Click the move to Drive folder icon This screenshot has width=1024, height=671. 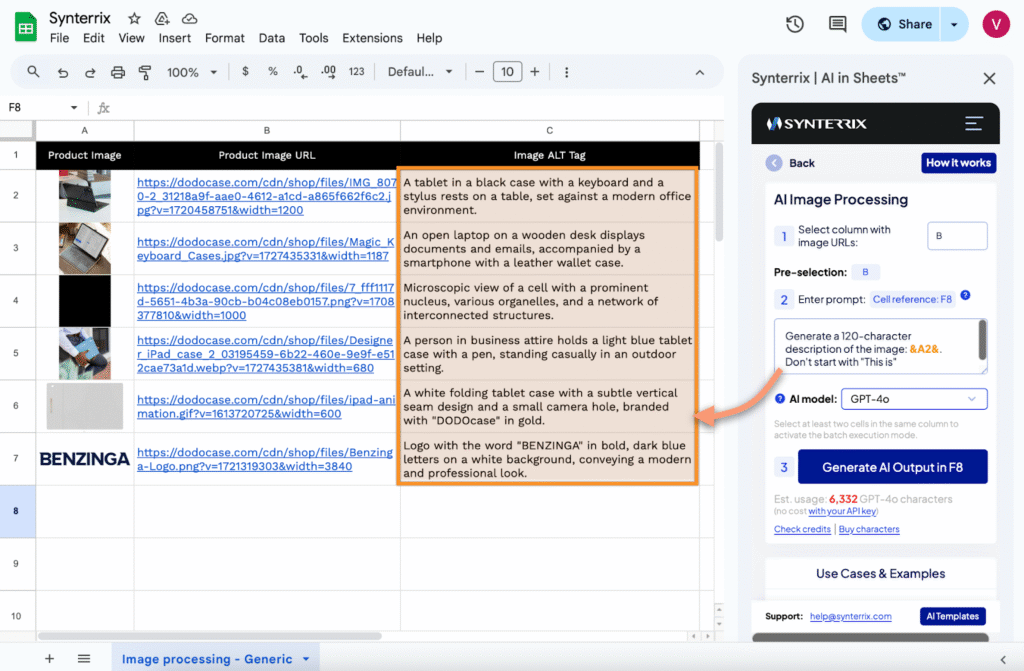coord(162,18)
